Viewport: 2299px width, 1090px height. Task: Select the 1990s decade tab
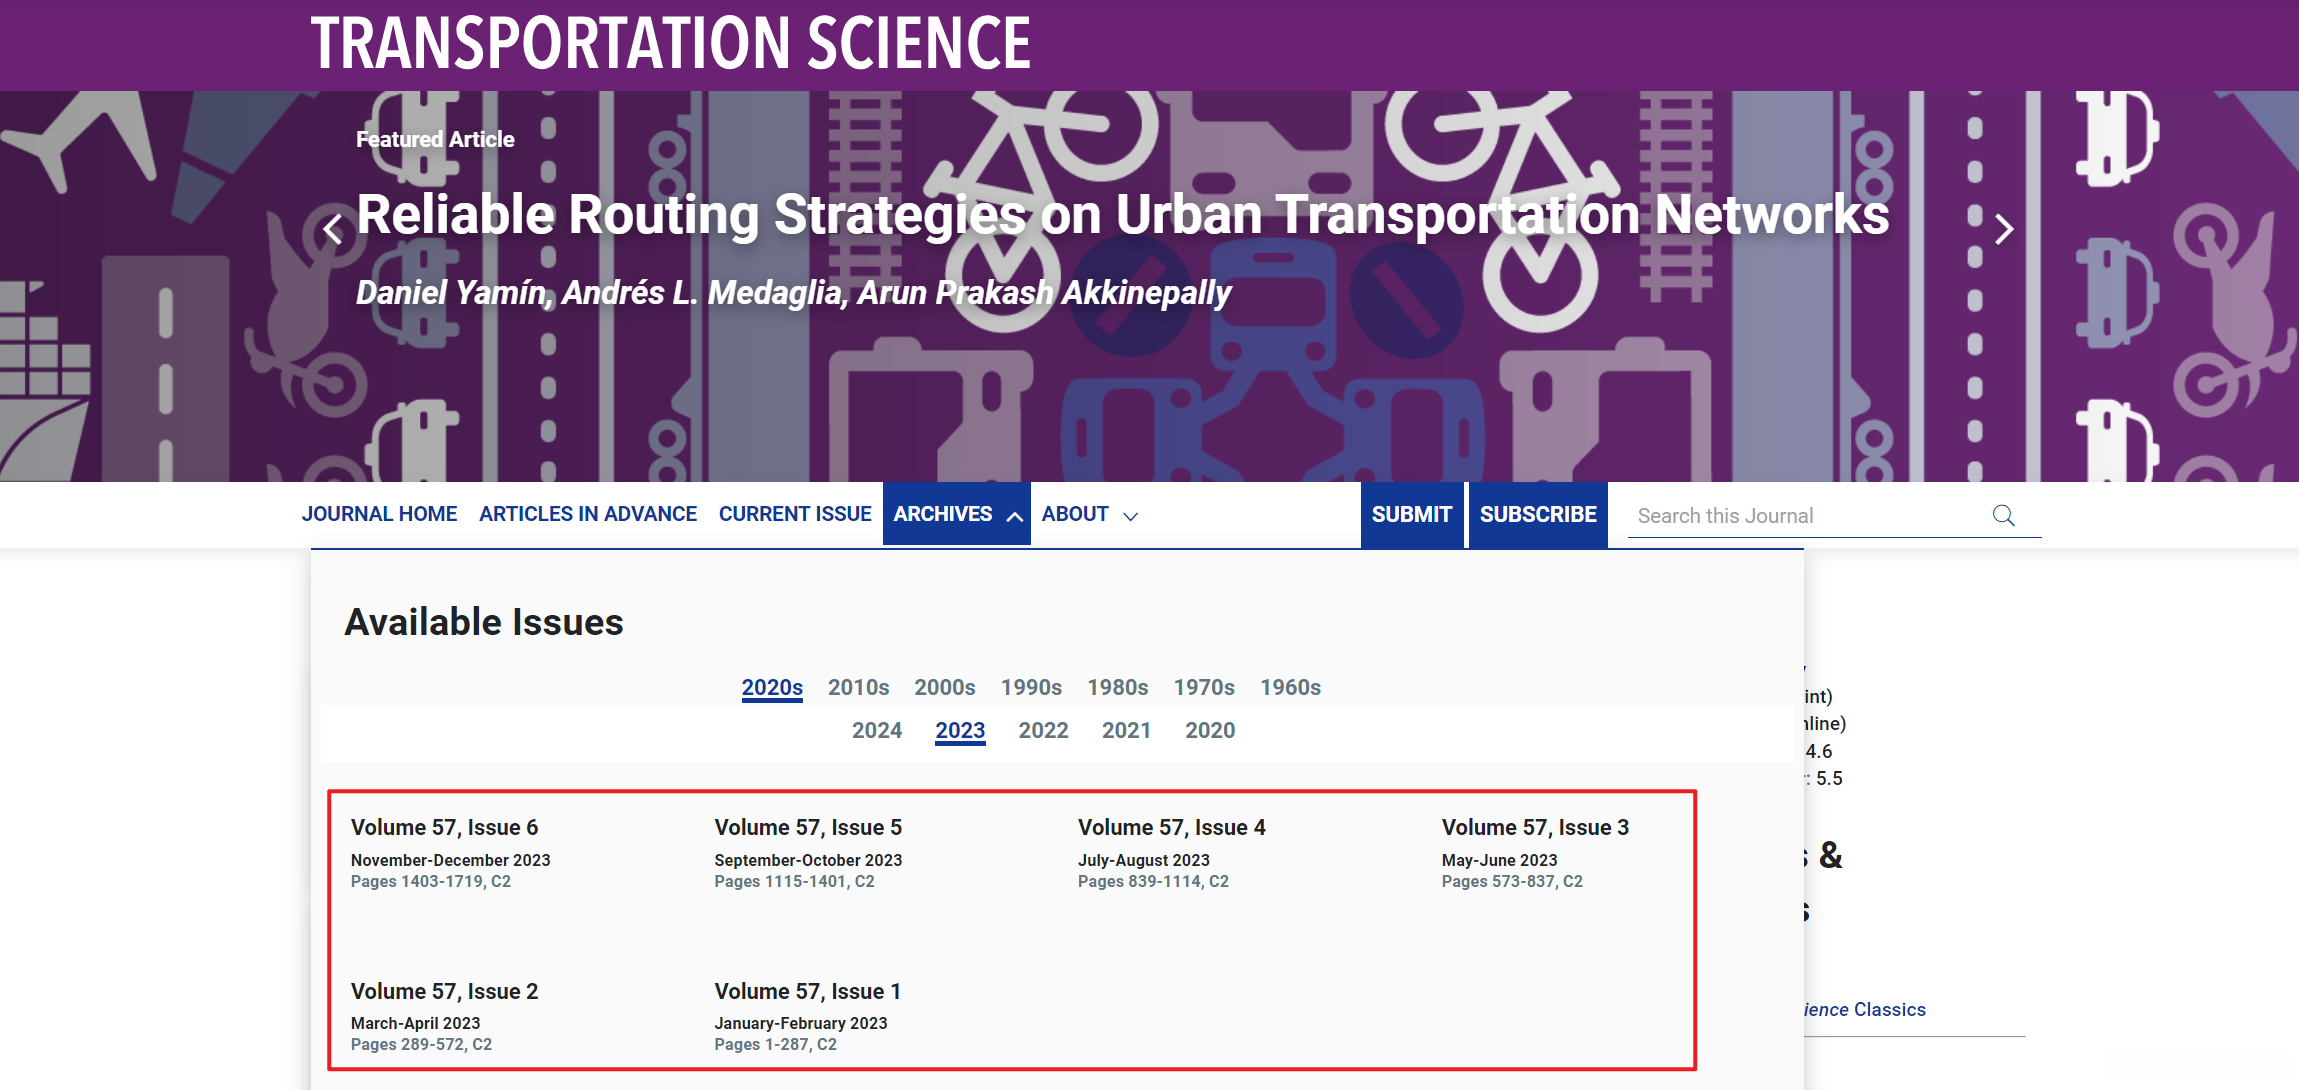click(1031, 687)
